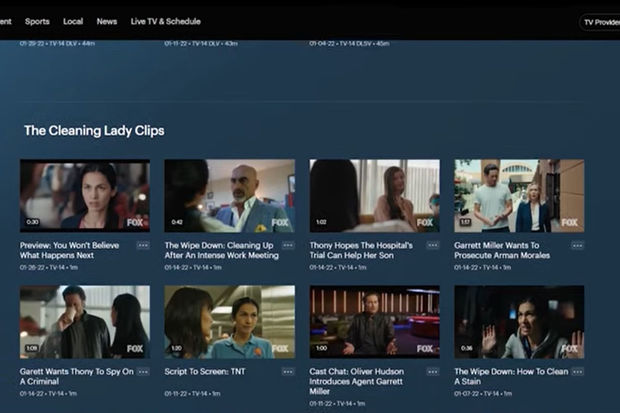The height and width of the screenshot is (413, 620).
Task: Open title Cast Chat: Oliver Hudson Introduces Agent Garrett Miller
Action: pos(357,381)
